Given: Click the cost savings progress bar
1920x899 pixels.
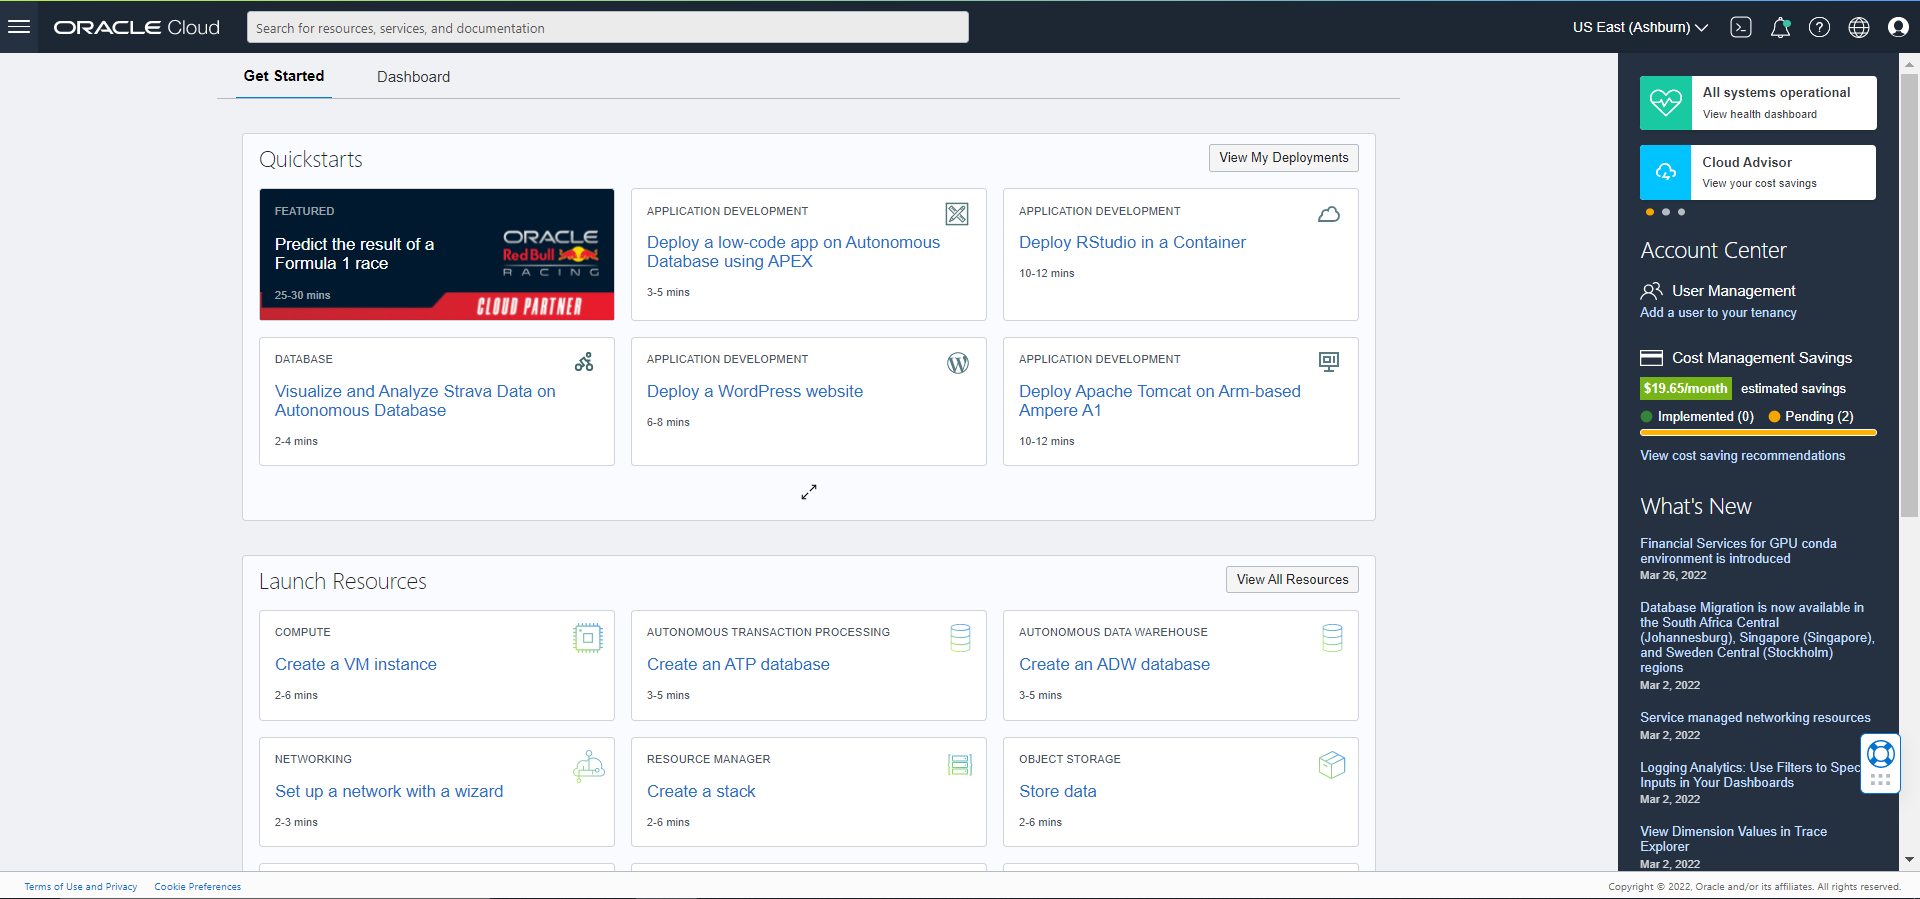Looking at the screenshot, I should click(1758, 433).
